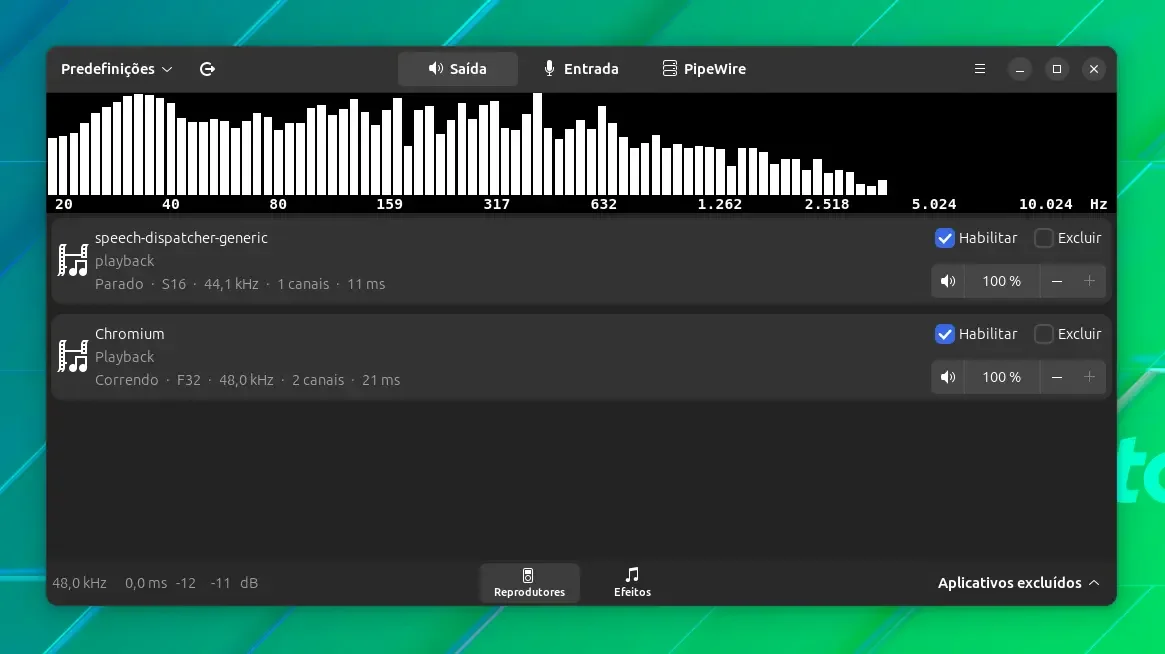The height and width of the screenshot is (654, 1165).
Task: Increase Chromium volume with plus button
Action: [1089, 377]
